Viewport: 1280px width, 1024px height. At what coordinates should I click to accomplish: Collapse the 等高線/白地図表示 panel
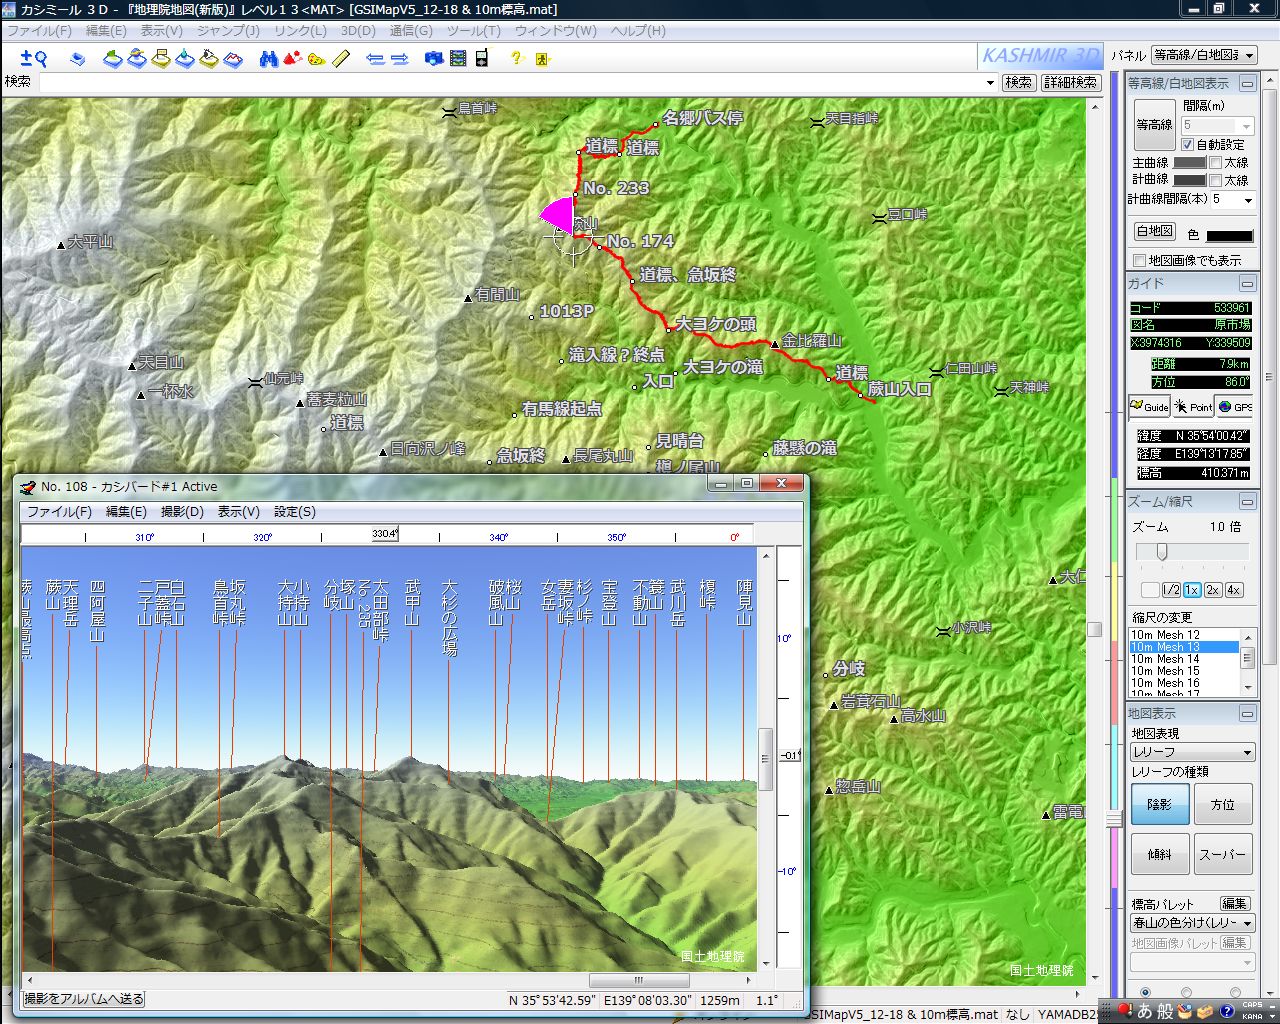click(1247, 83)
